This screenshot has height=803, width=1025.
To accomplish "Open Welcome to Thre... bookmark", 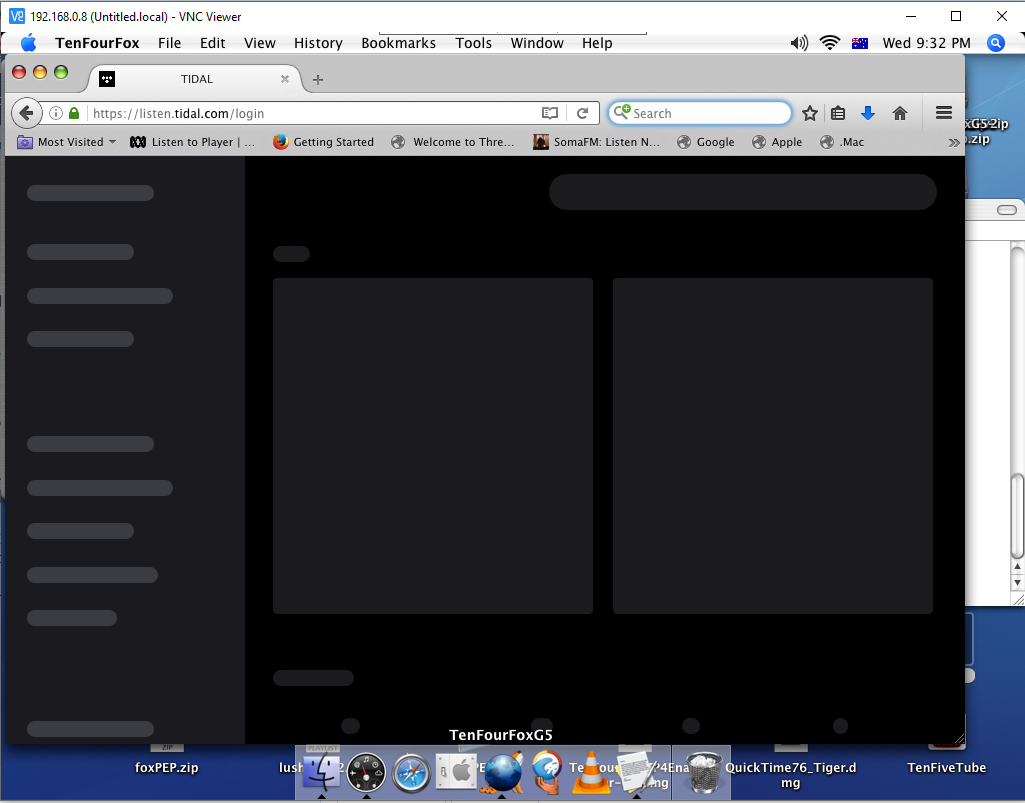I will 452,142.
